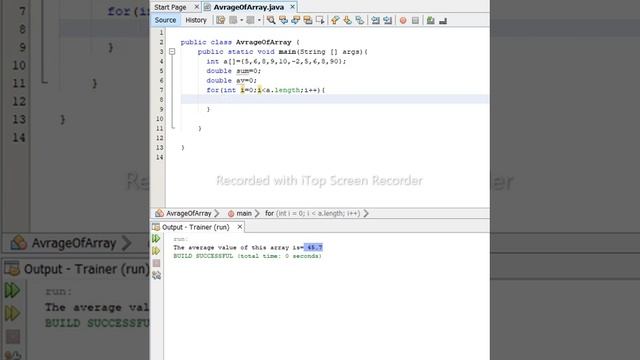The width and height of the screenshot is (640, 360).
Task: Find the next occurrence
Action: pyautogui.click(x=296, y=20)
